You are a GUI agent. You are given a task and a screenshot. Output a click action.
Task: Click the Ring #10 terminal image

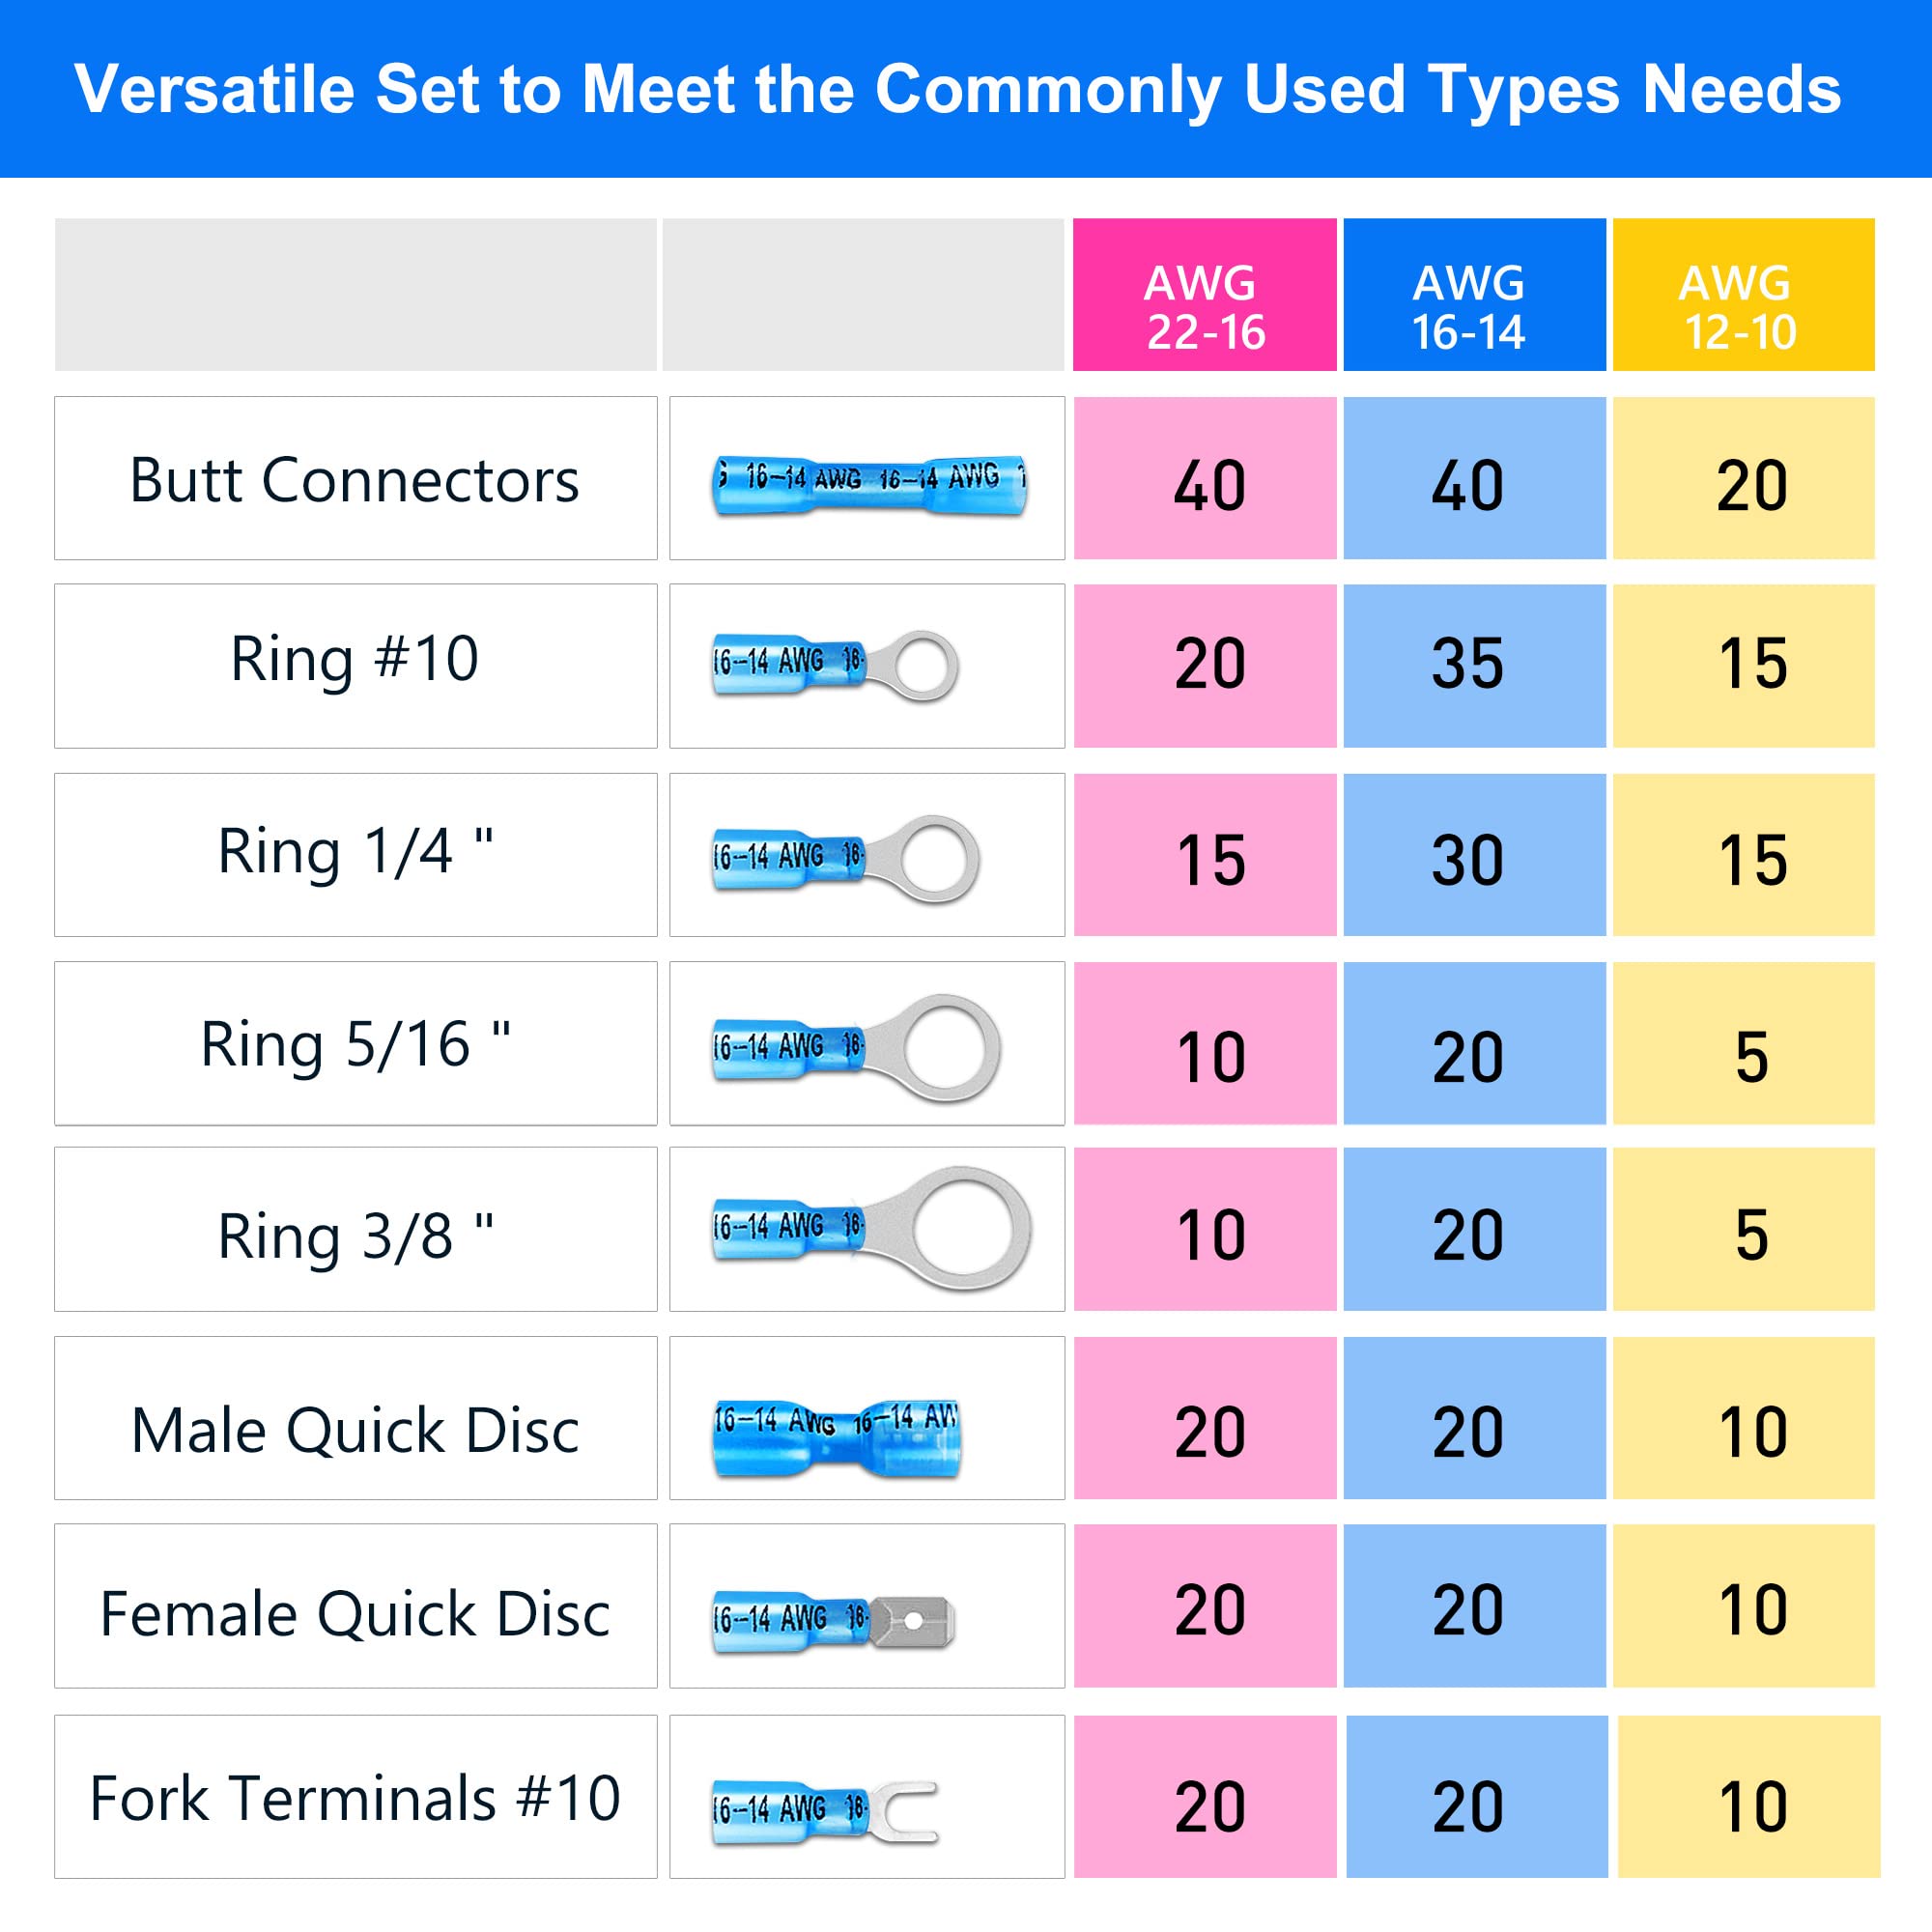(x=835, y=665)
